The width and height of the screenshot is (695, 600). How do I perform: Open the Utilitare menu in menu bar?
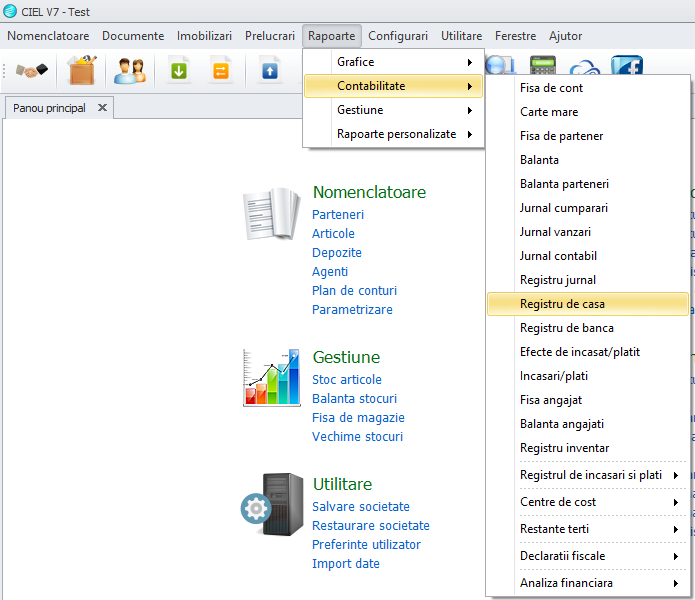click(x=461, y=36)
